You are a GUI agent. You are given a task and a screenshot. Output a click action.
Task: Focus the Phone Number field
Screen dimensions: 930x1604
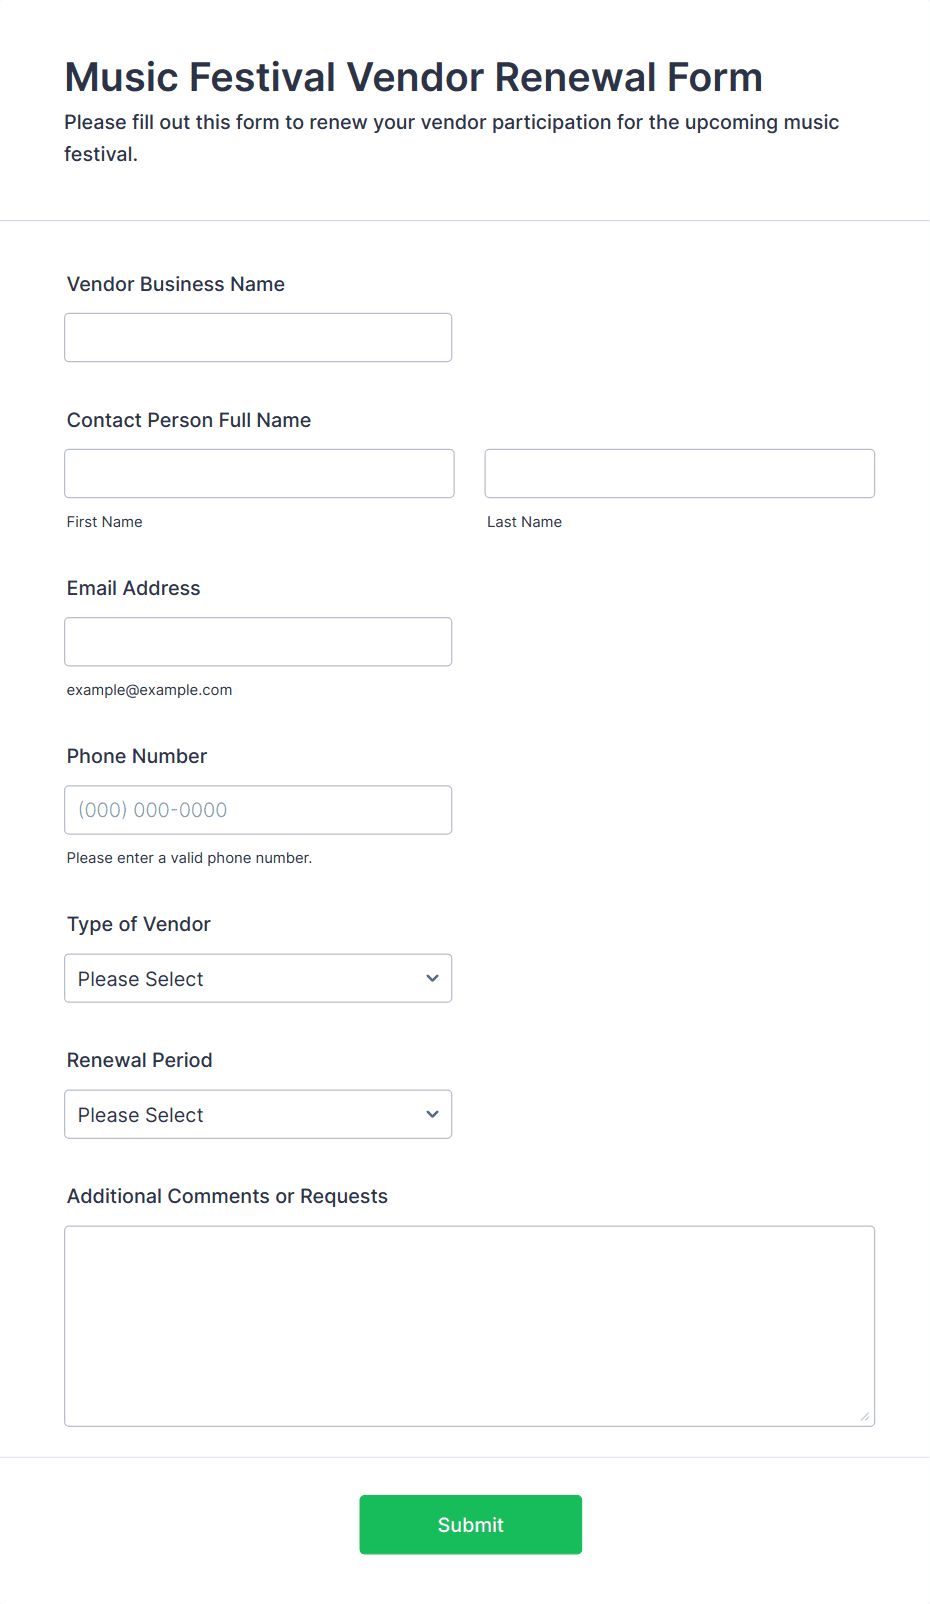(258, 810)
